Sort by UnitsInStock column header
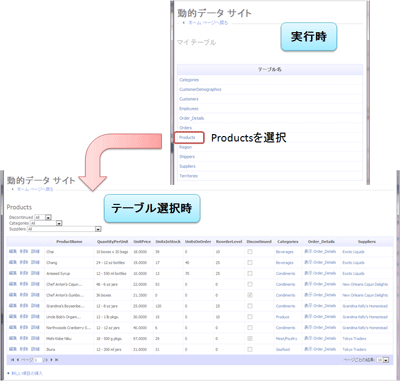 point(168,242)
